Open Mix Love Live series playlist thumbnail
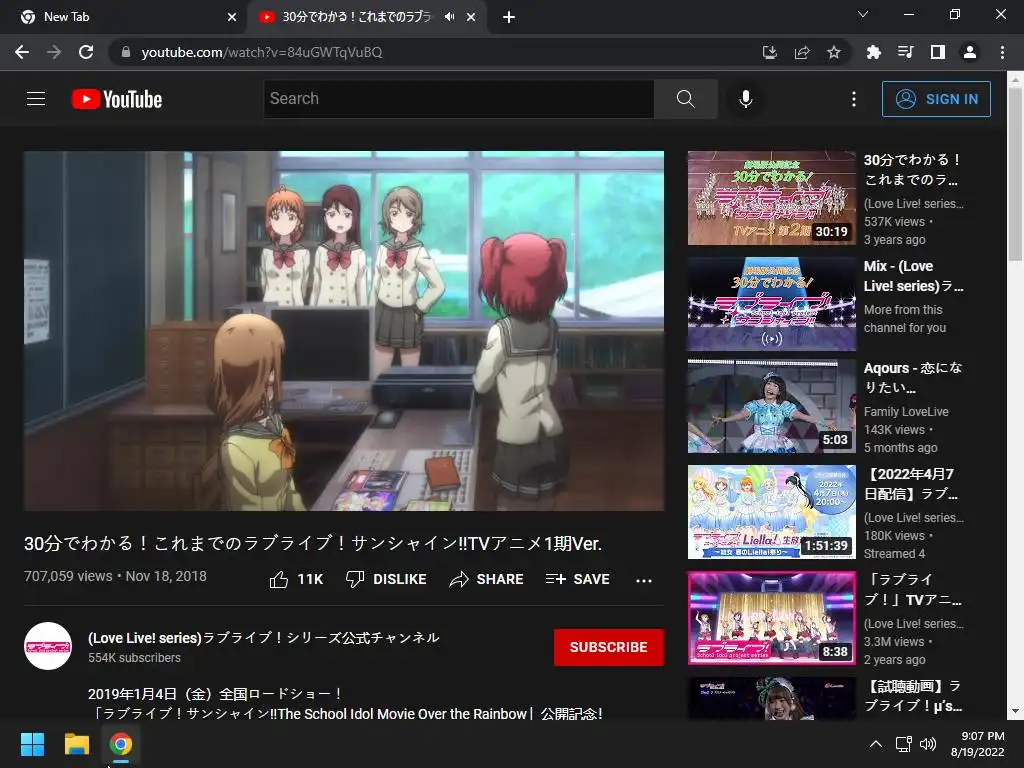Image resolution: width=1024 pixels, height=768 pixels. point(771,304)
